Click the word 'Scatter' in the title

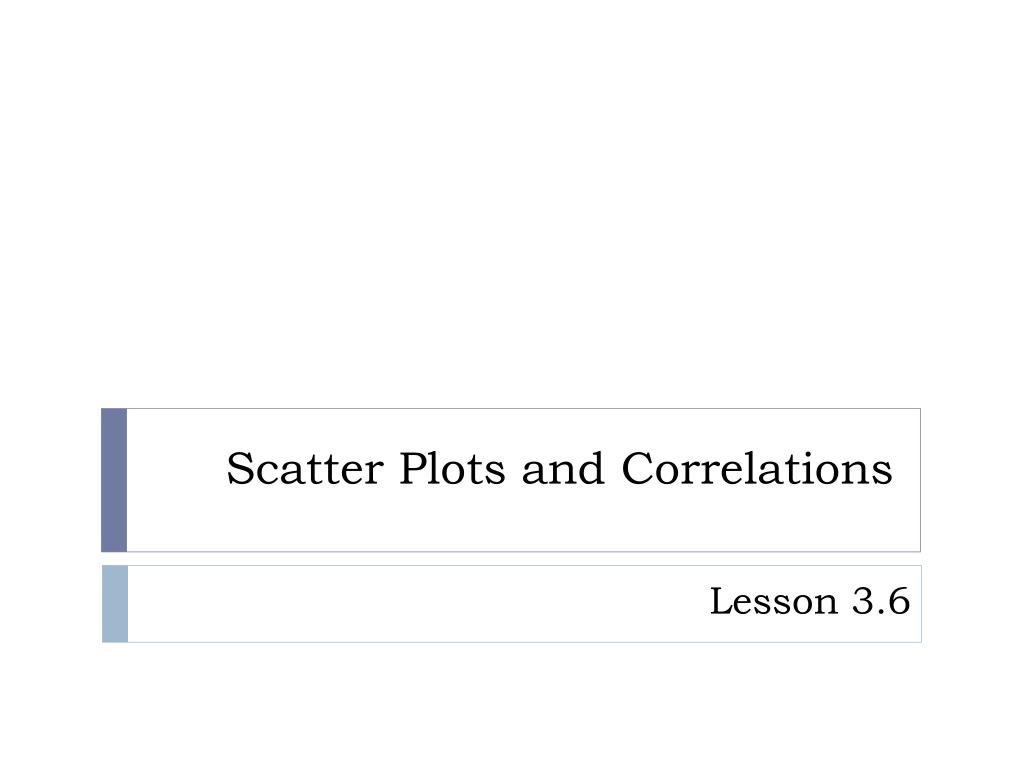(x=304, y=468)
